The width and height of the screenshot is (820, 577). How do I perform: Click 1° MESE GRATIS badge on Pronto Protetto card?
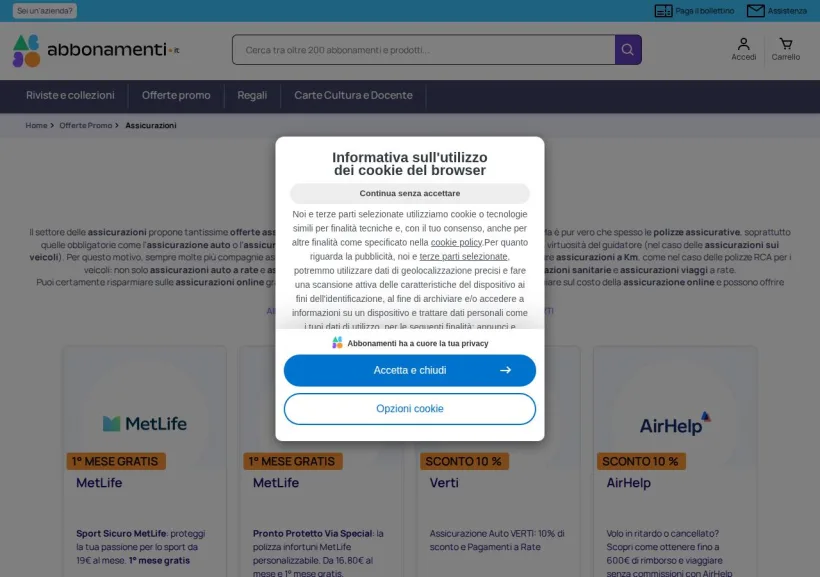click(x=292, y=461)
